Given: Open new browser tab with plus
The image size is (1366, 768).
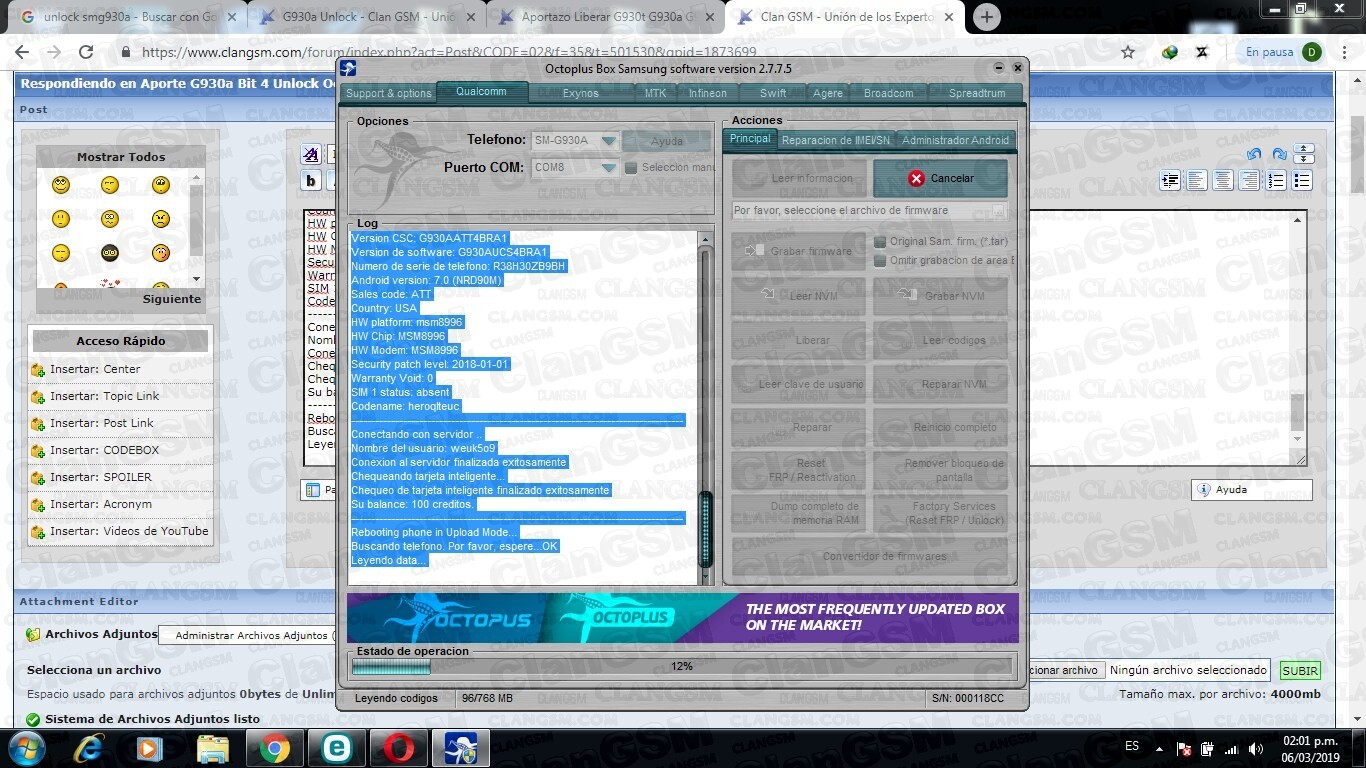Looking at the screenshot, I should coord(986,17).
